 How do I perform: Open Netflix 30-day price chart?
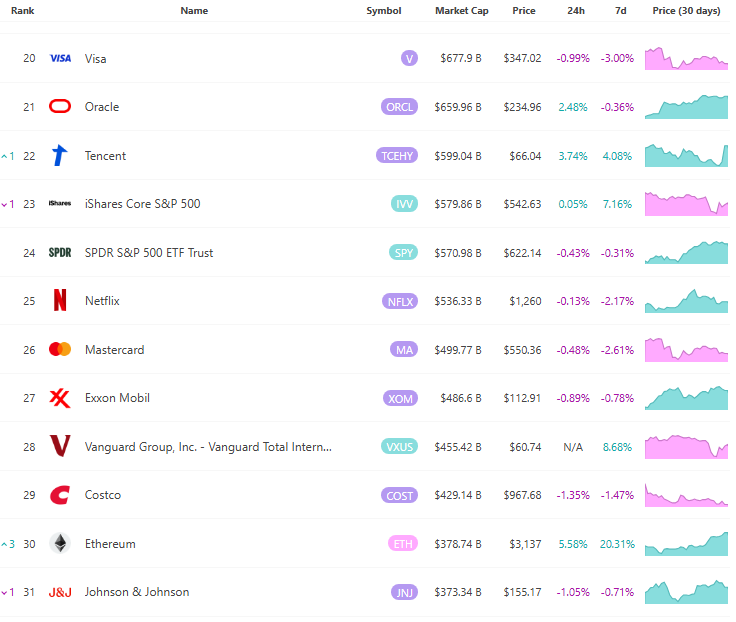point(686,301)
